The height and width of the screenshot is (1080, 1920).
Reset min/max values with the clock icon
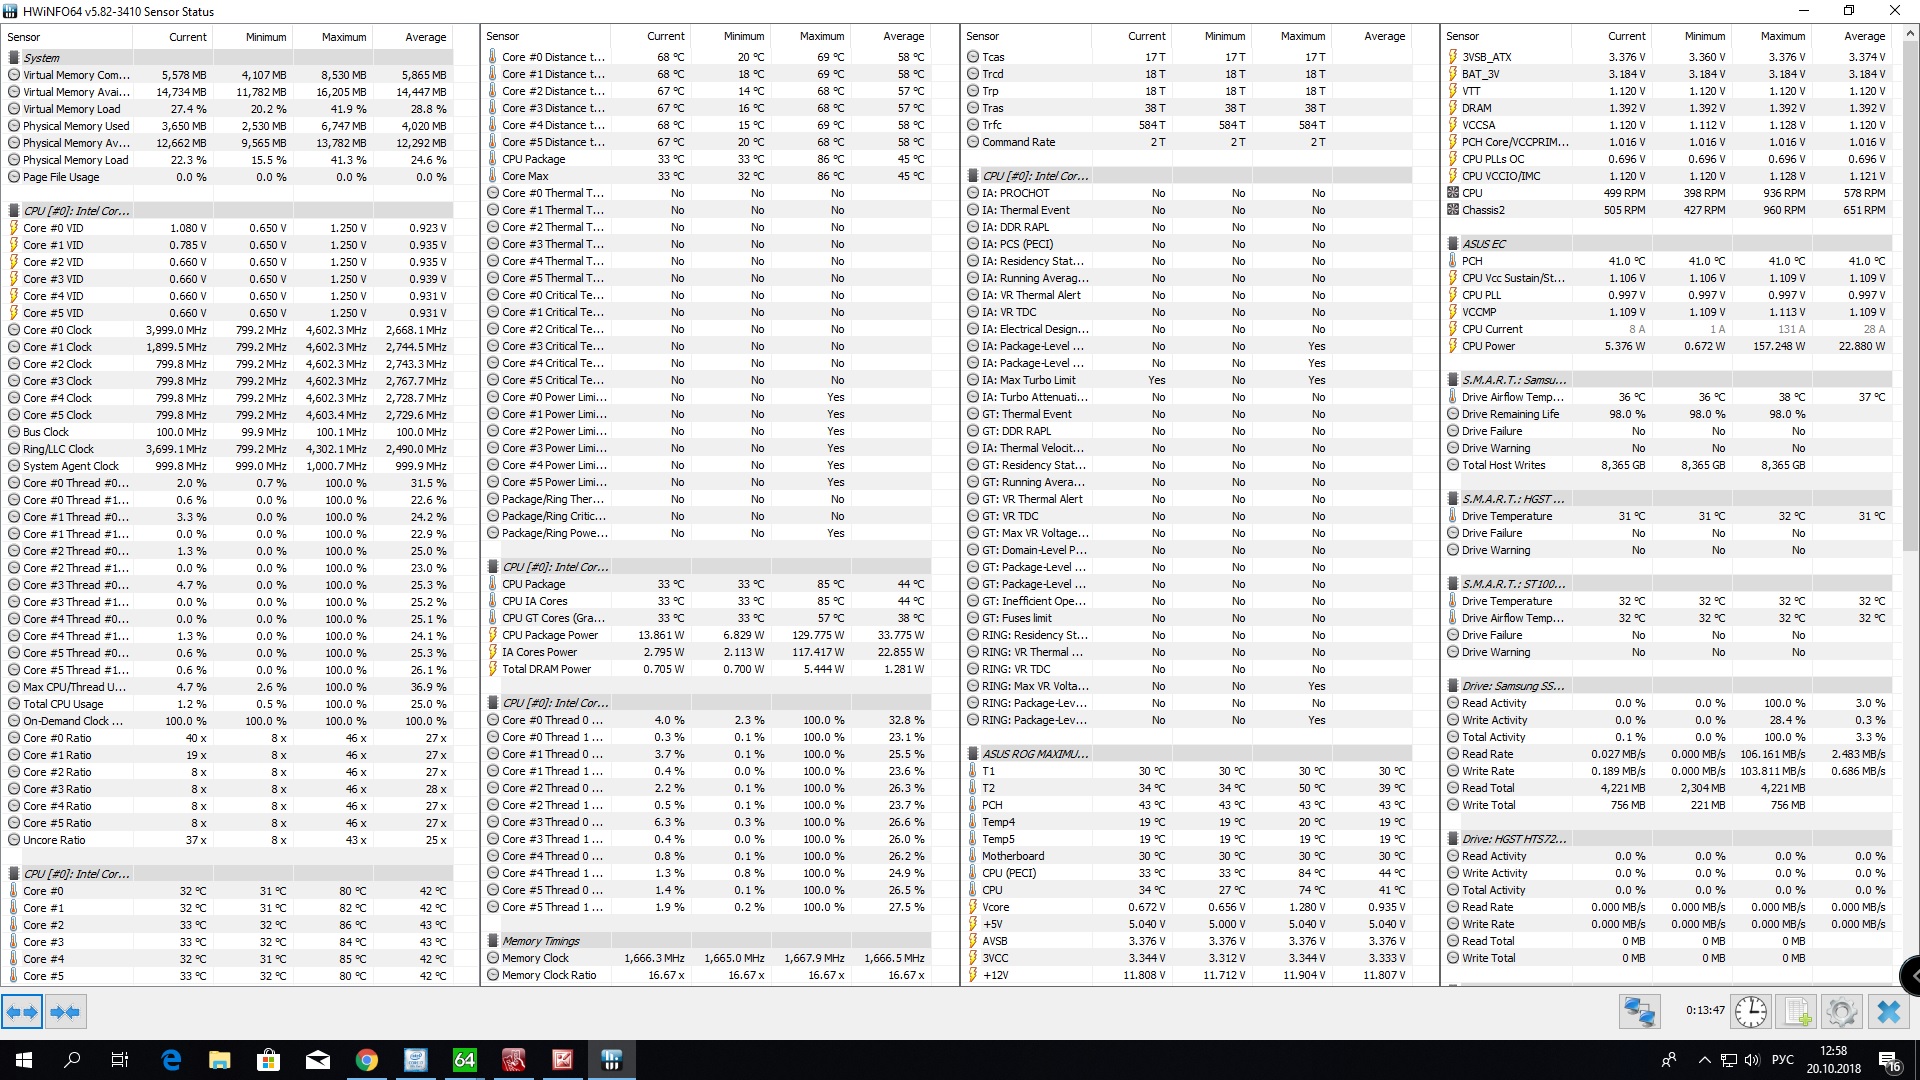point(1750,1012)
